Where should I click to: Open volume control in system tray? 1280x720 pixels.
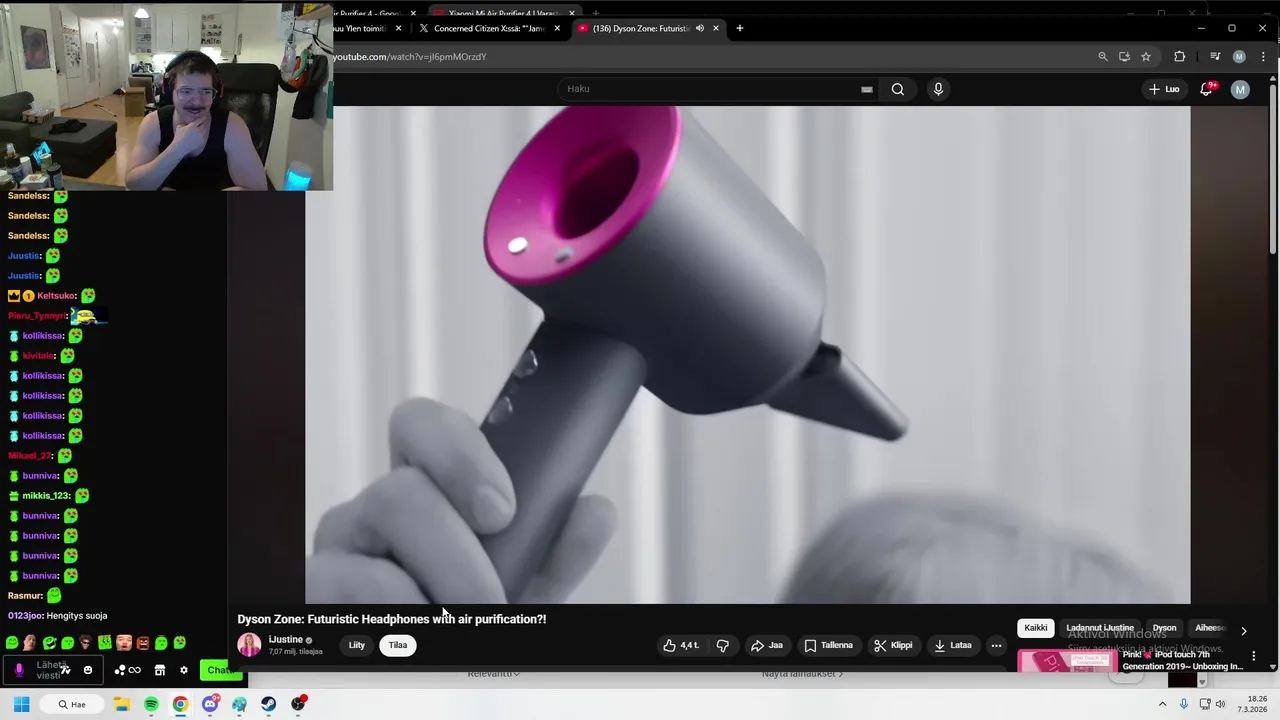point(1220,704)
